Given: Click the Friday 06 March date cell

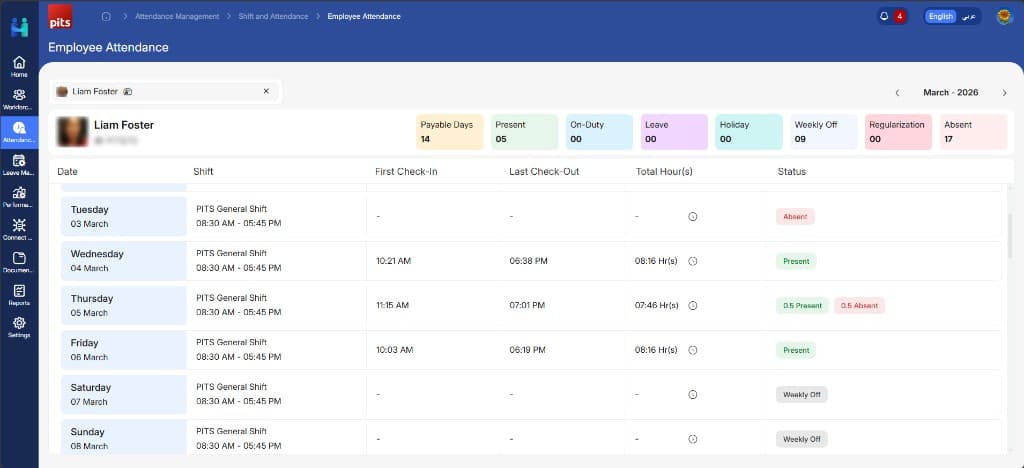Looking at the screenshot, I should (x=123, y=350).
